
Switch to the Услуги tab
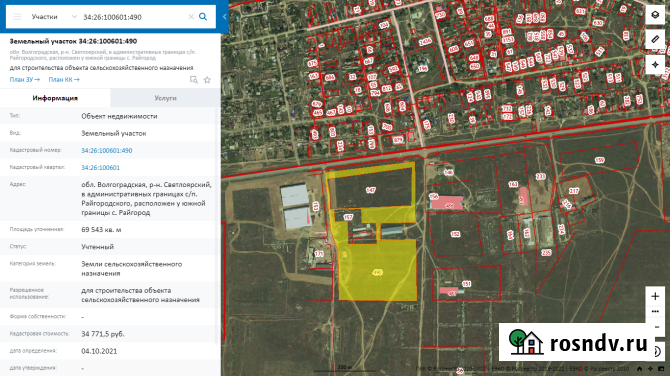click(x=165, y=98)
